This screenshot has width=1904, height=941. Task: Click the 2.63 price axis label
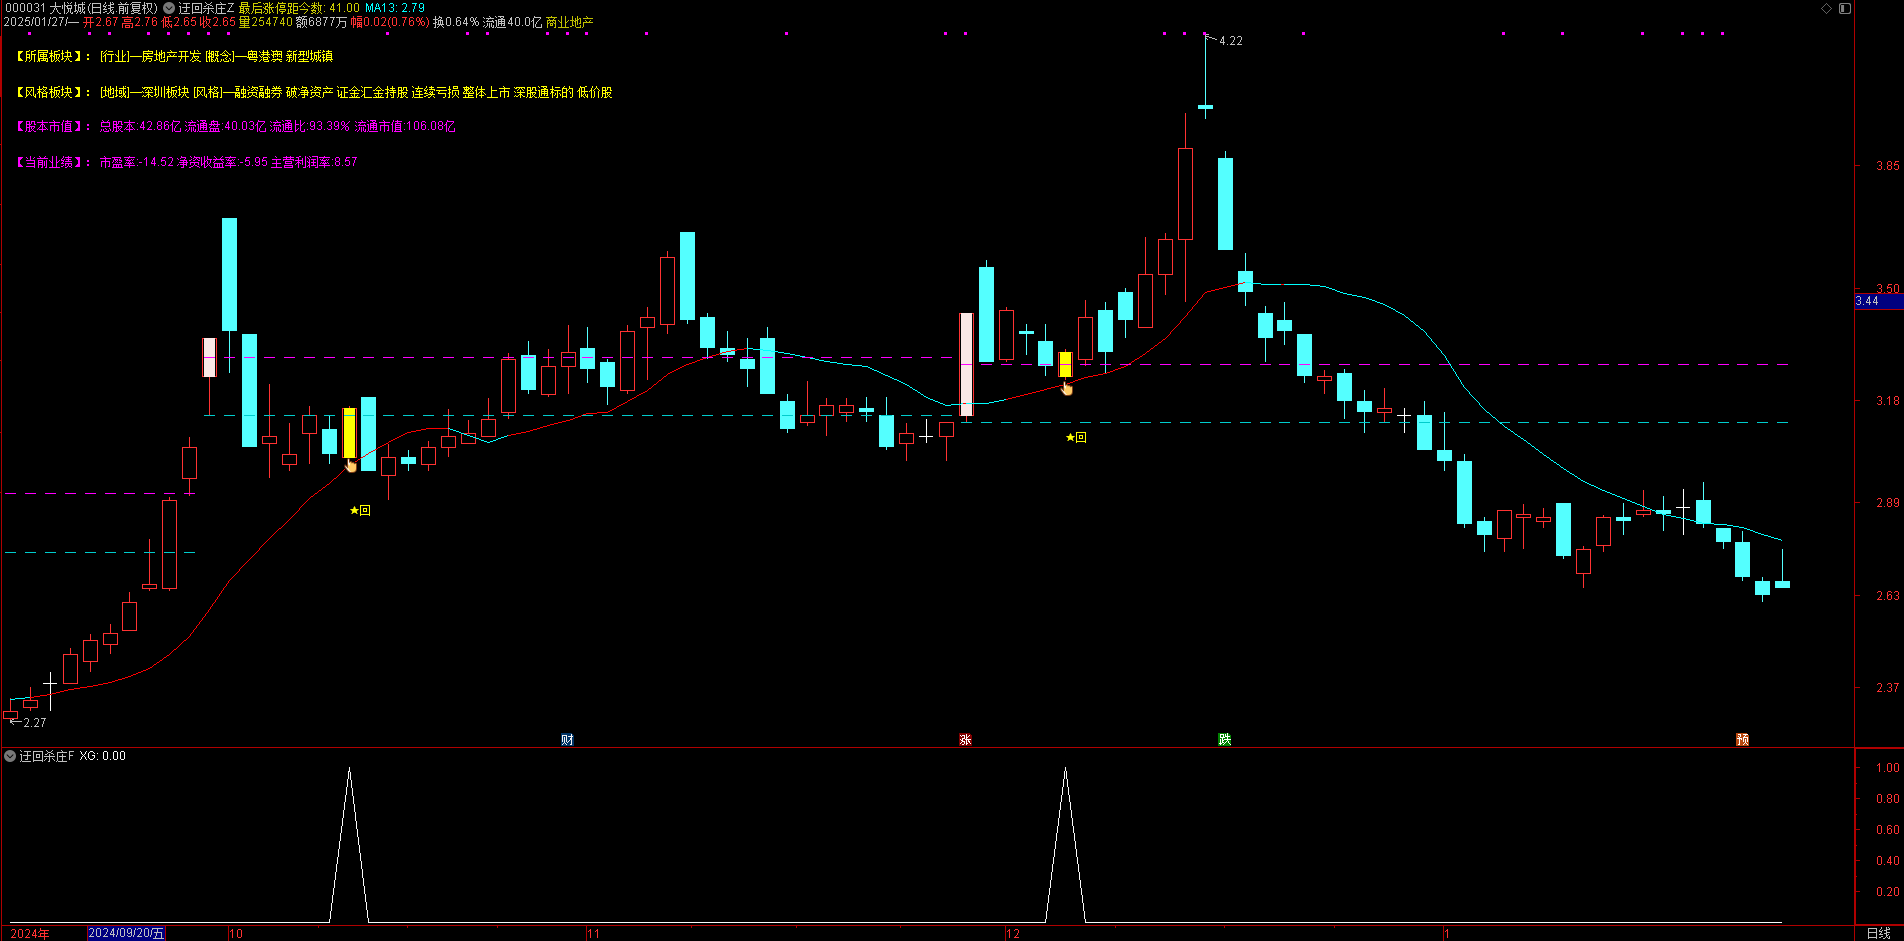click(x=1887, y=596)
